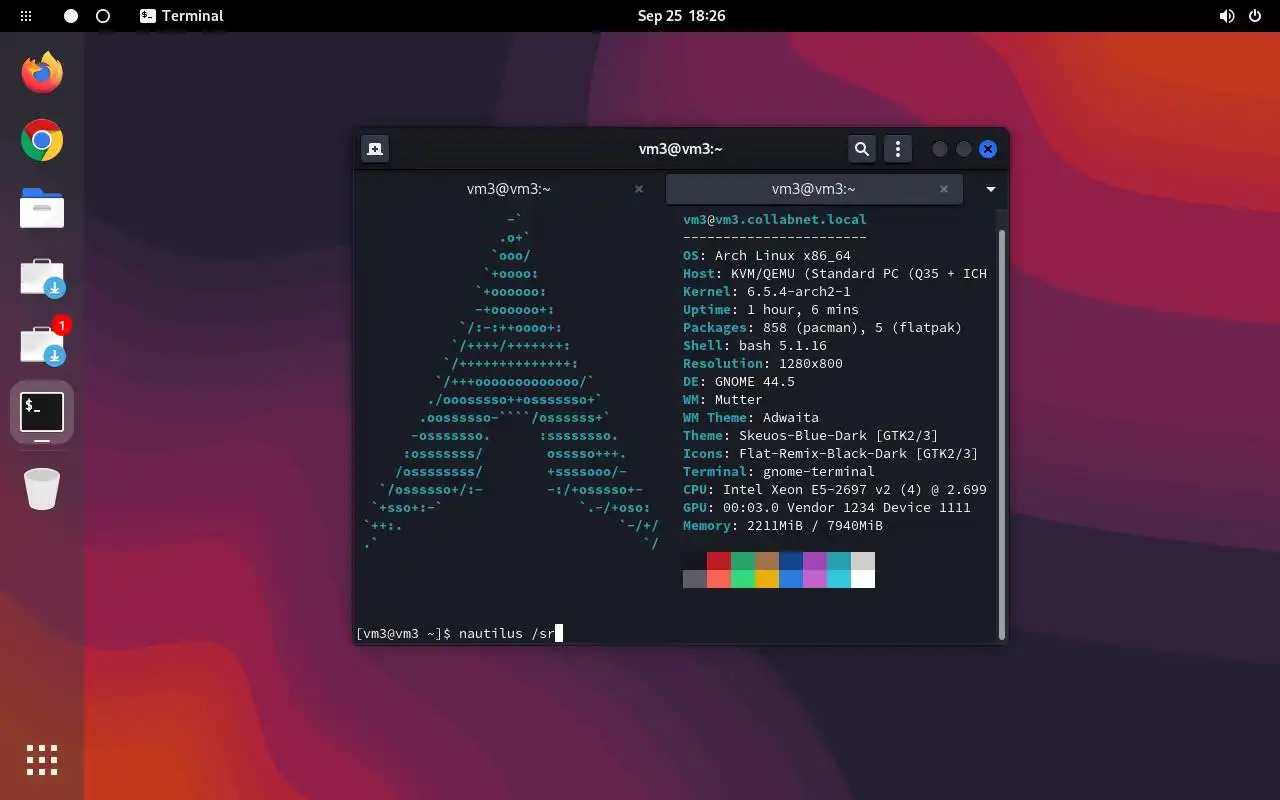
Task: Click the window title vm3@vm3:~ in header bar
Action: [x=681, y=149]
